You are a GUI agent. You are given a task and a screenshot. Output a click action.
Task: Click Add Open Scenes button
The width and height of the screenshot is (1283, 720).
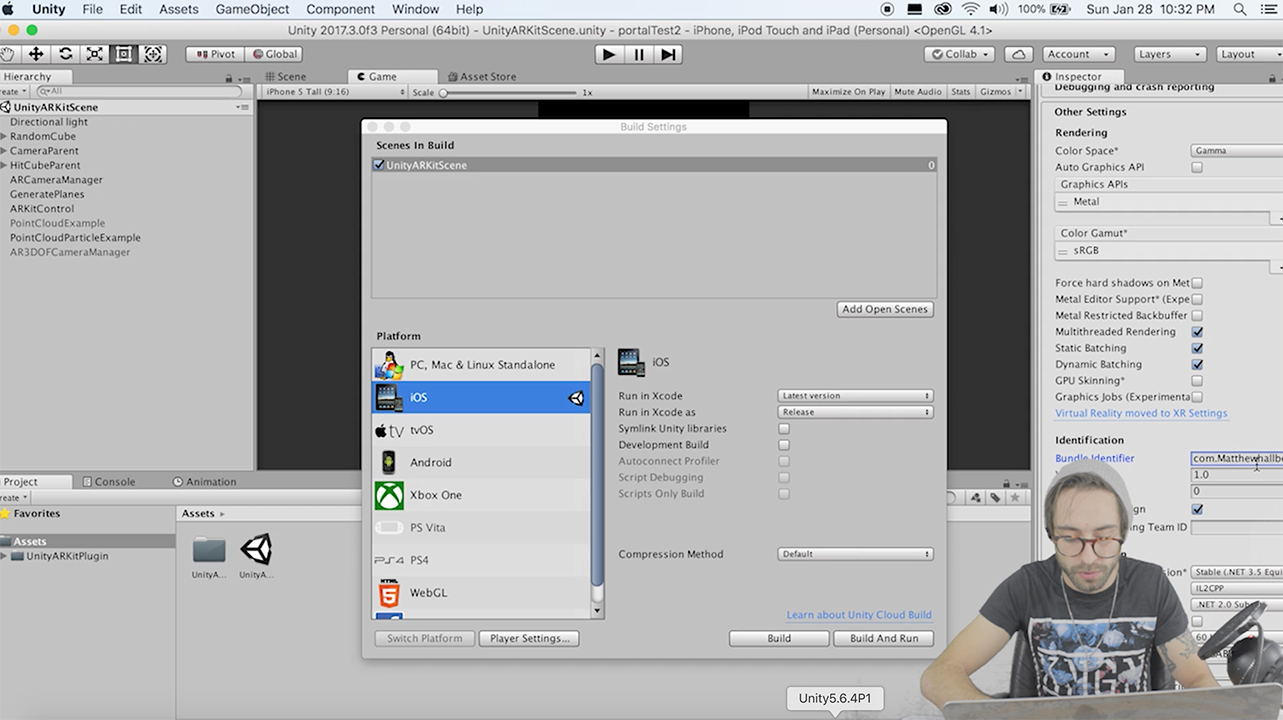point(885,309)
